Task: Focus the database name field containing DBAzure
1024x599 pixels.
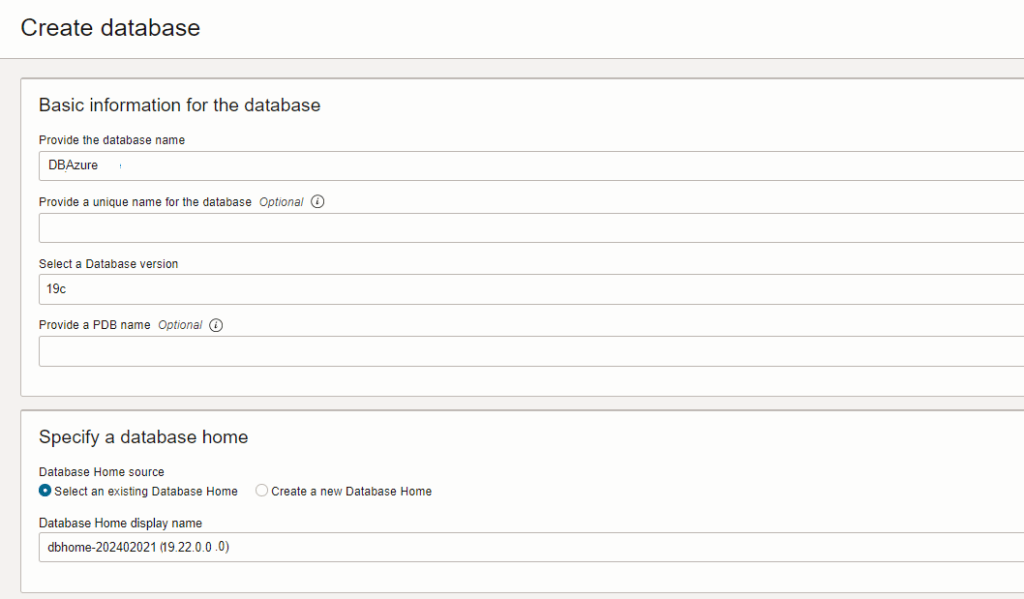Action: (x=530, y=166)
